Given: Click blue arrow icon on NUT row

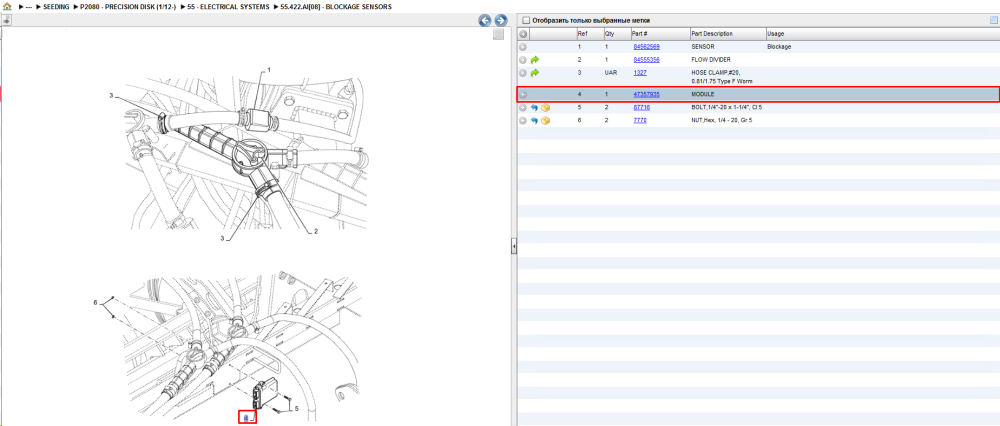Looking at the screenshot, I should (x=534, y=121).
